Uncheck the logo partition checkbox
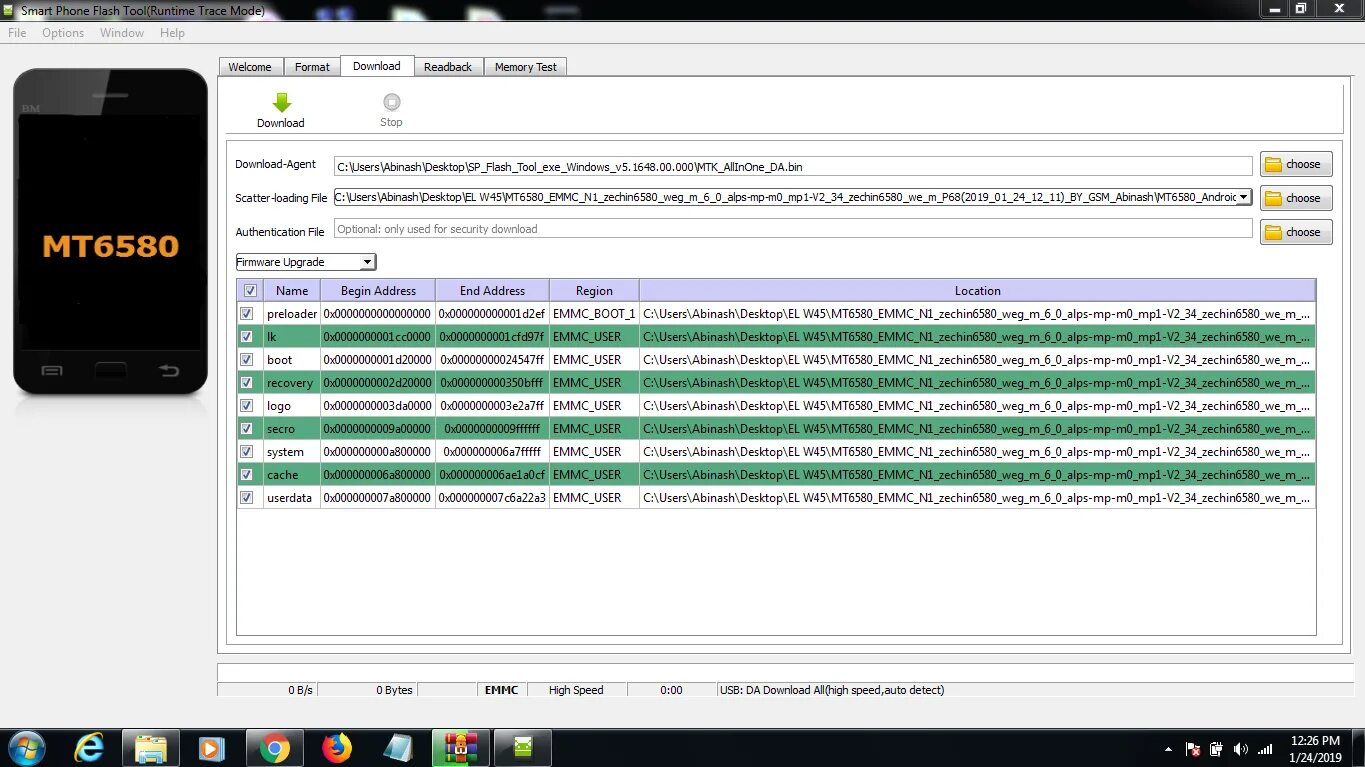This screenshot has width=1365, height=767. (246, 406)
